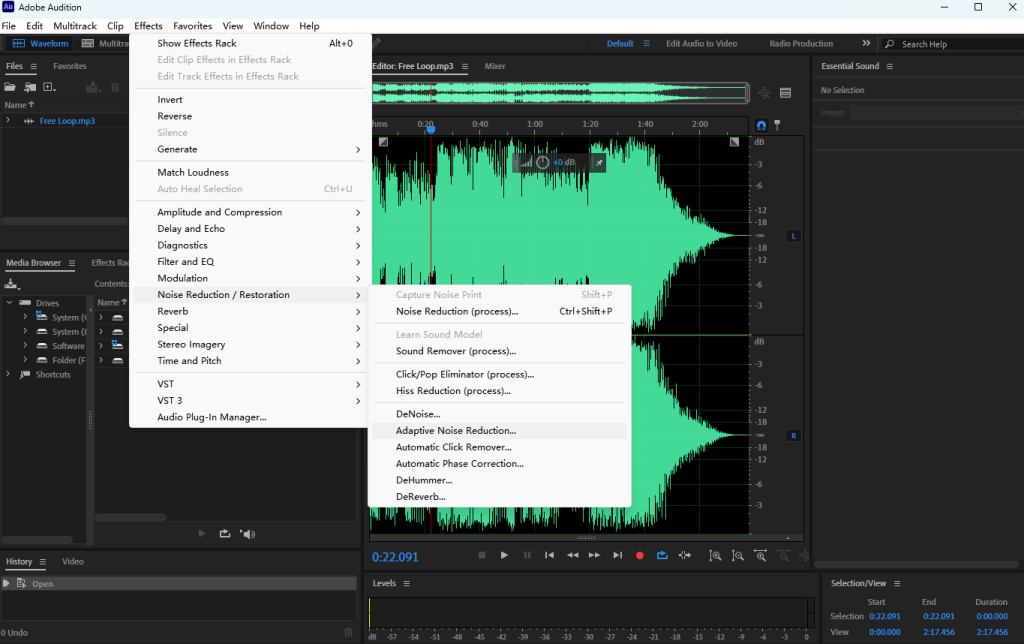Image resolution: width=1024 pixels, height=644 pixels.
Task: Open the Editor panel menu icon
Action: click(x=465, y=66)
